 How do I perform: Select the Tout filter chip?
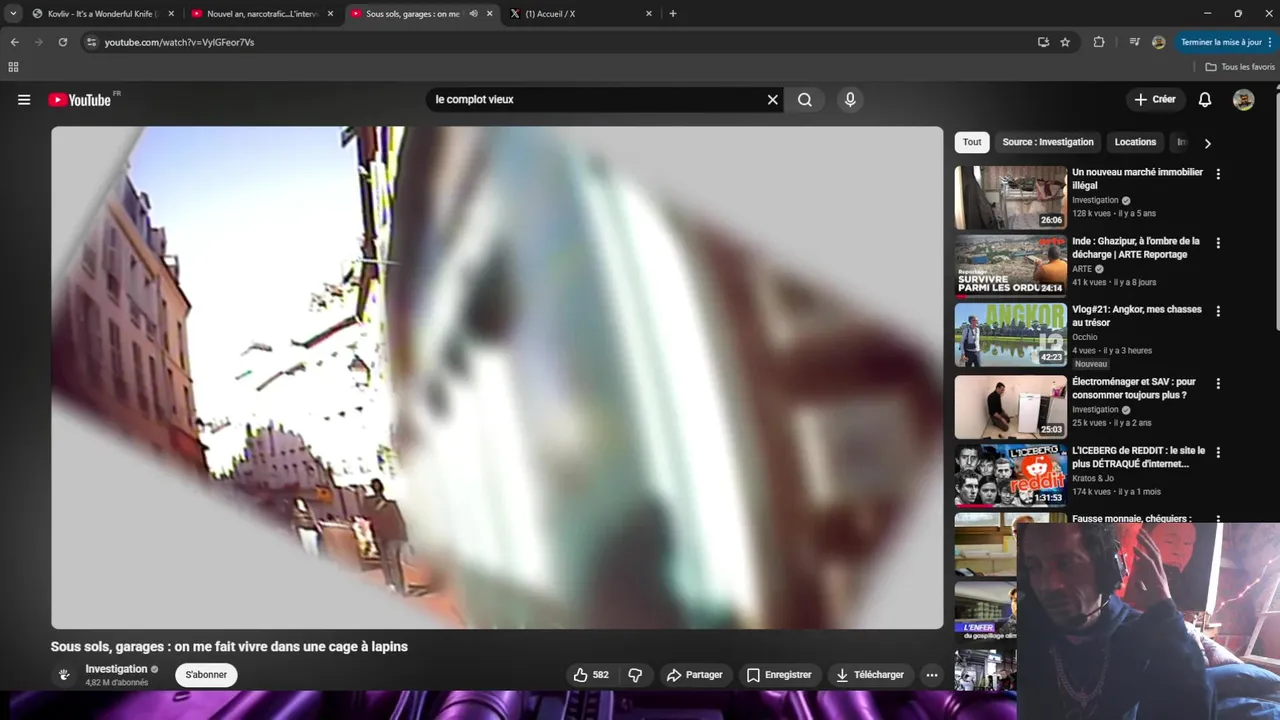click(972, 142)
